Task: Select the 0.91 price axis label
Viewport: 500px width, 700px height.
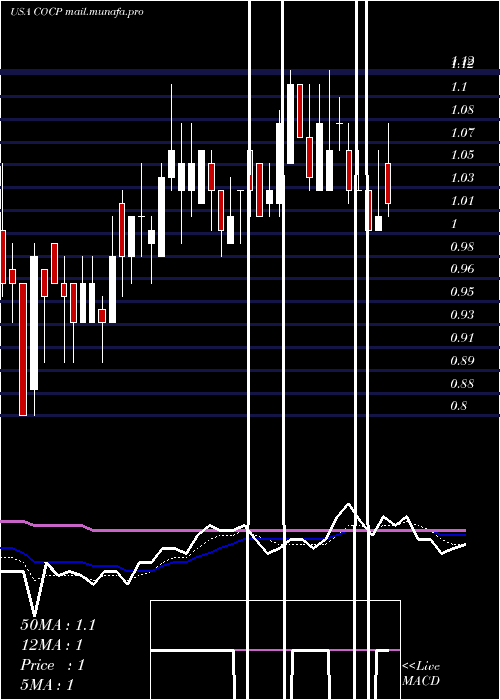Action: point(462,338)
